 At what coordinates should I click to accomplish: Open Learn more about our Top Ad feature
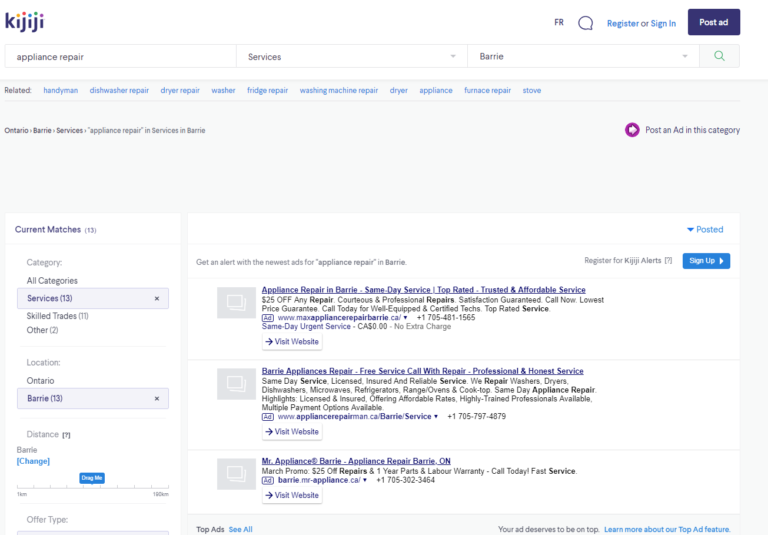667,530
